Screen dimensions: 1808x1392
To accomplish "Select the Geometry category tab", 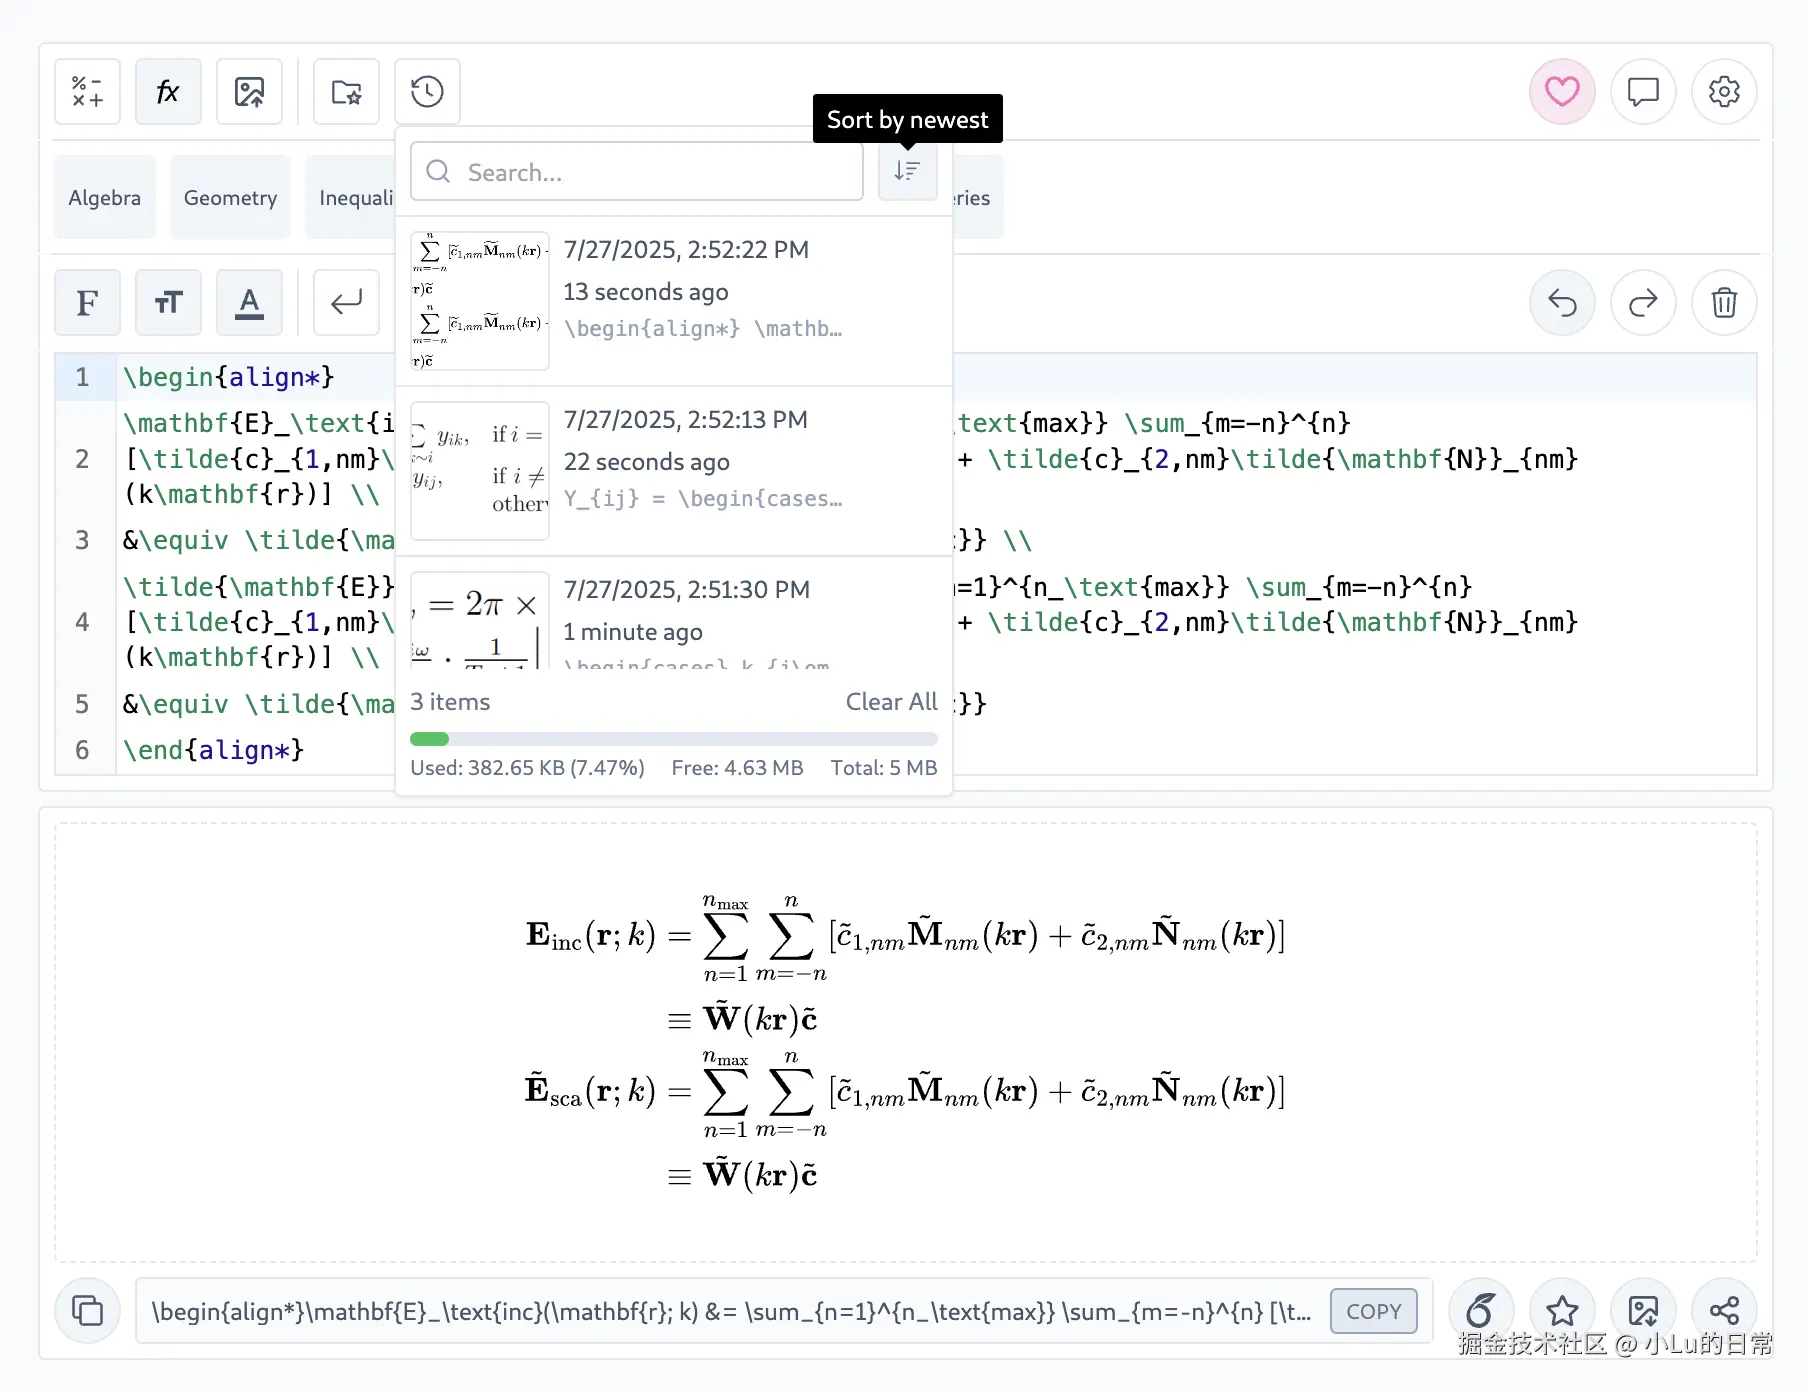I will tap(230, 198).
